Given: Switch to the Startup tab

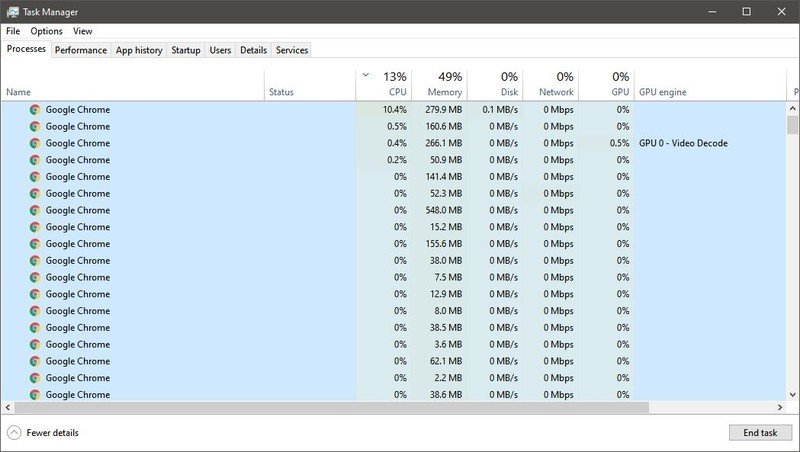Looking at the screenshot, I should point(186,50).
